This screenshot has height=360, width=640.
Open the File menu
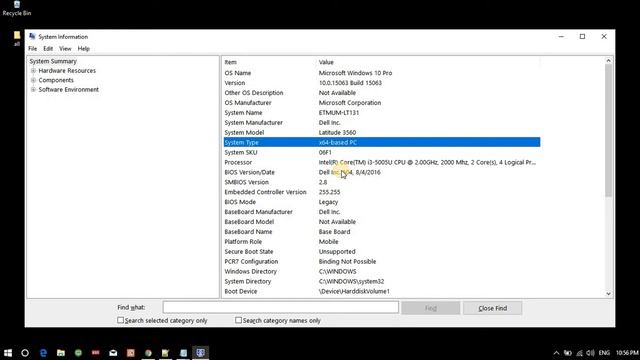(33, 49)
